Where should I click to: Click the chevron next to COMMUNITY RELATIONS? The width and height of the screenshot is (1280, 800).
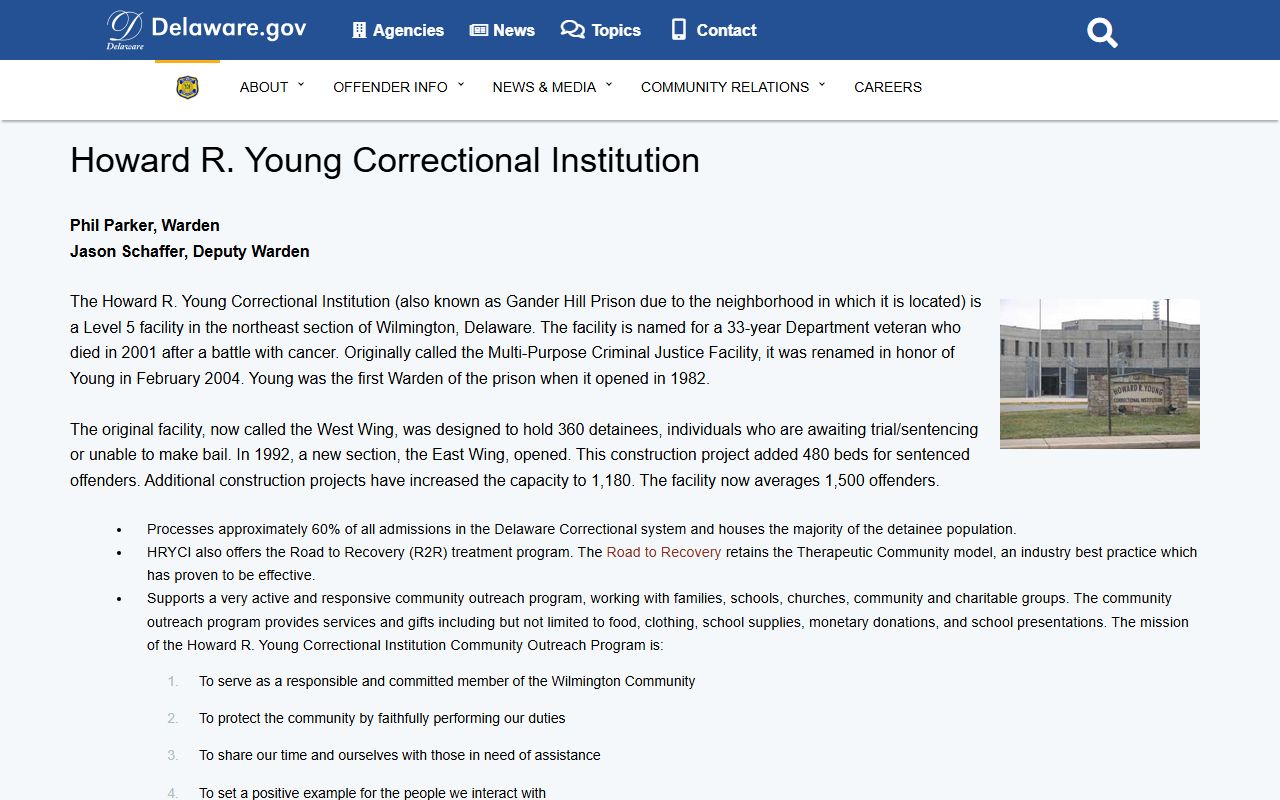tap(822, 85)
